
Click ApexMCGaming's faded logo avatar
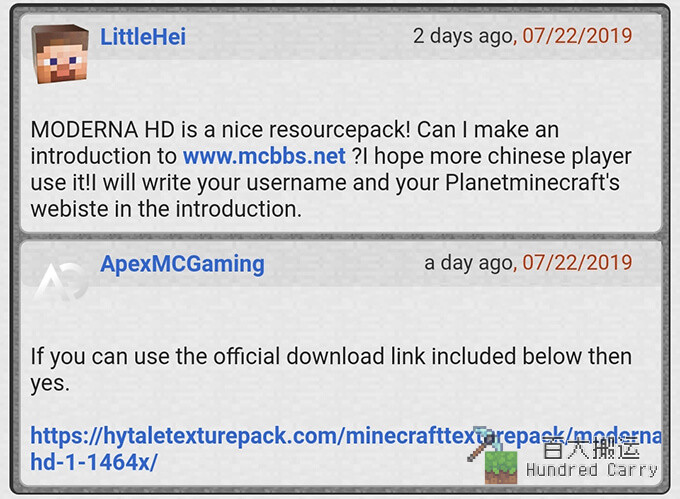point(61,282)
